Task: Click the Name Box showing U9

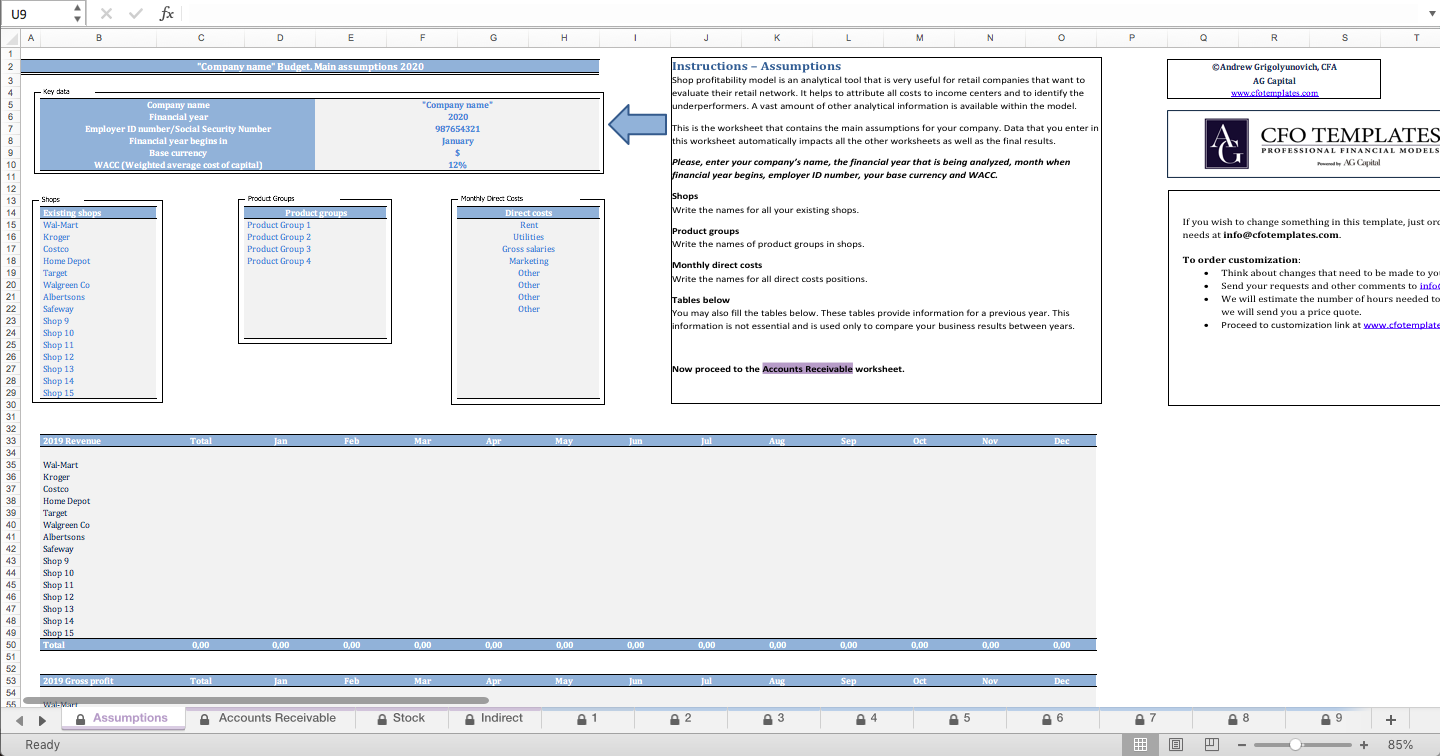Action: point(38,14)
